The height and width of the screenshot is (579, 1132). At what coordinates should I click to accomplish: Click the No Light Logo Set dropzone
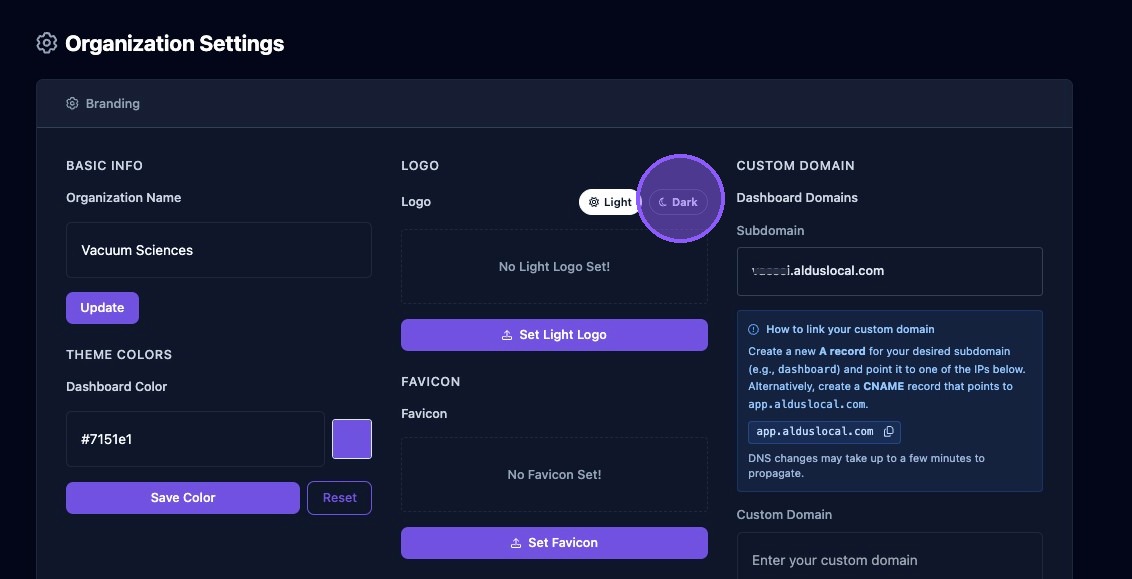click(x=554, y=266)
